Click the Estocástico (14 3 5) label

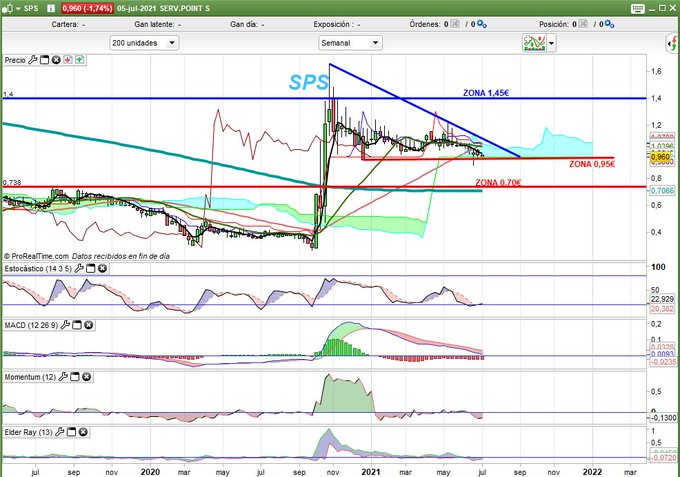38,268
